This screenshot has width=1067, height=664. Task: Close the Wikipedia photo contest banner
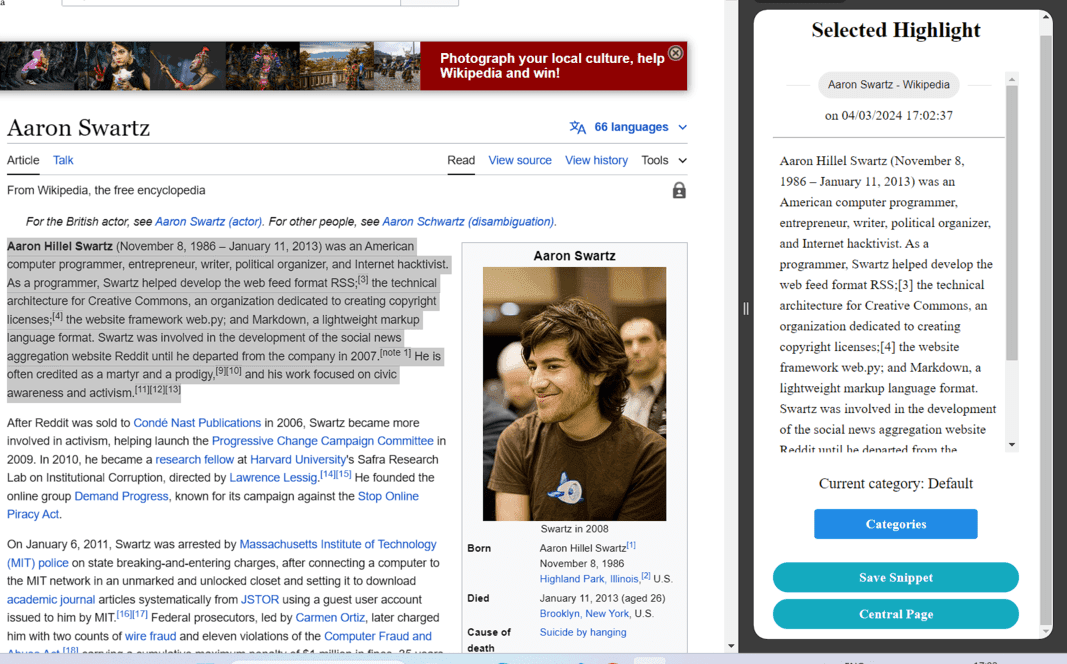(x=675, y=53)
